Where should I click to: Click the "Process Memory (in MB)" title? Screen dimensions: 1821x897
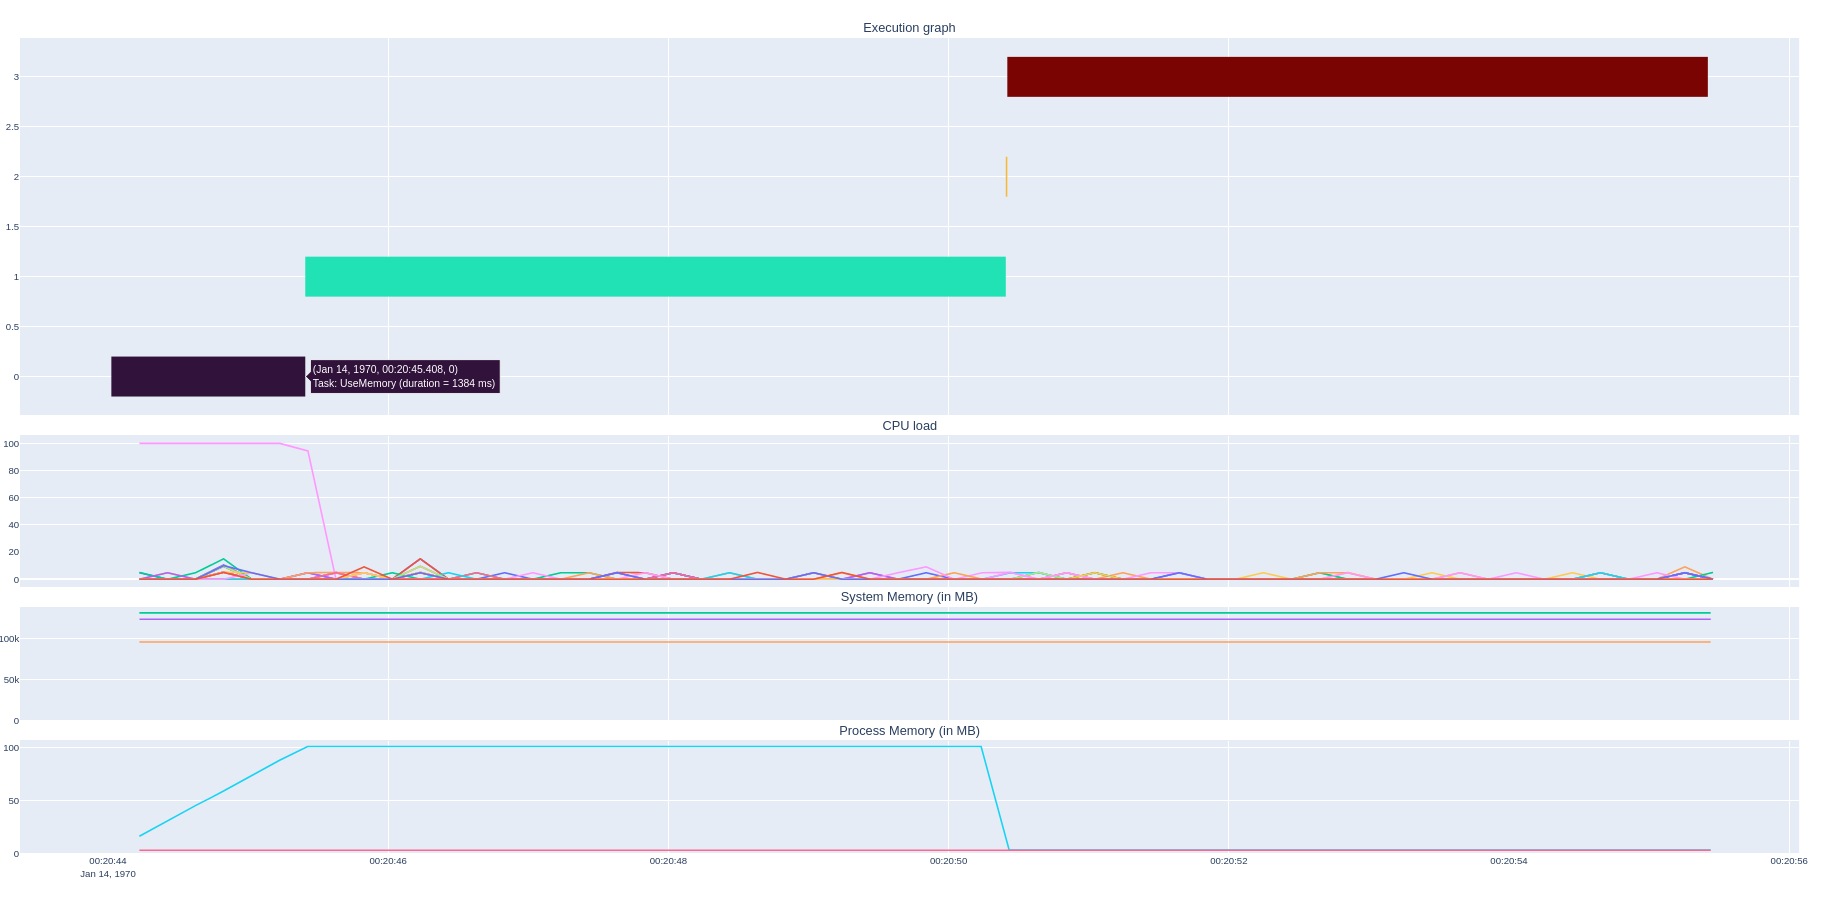click(909, 731)
